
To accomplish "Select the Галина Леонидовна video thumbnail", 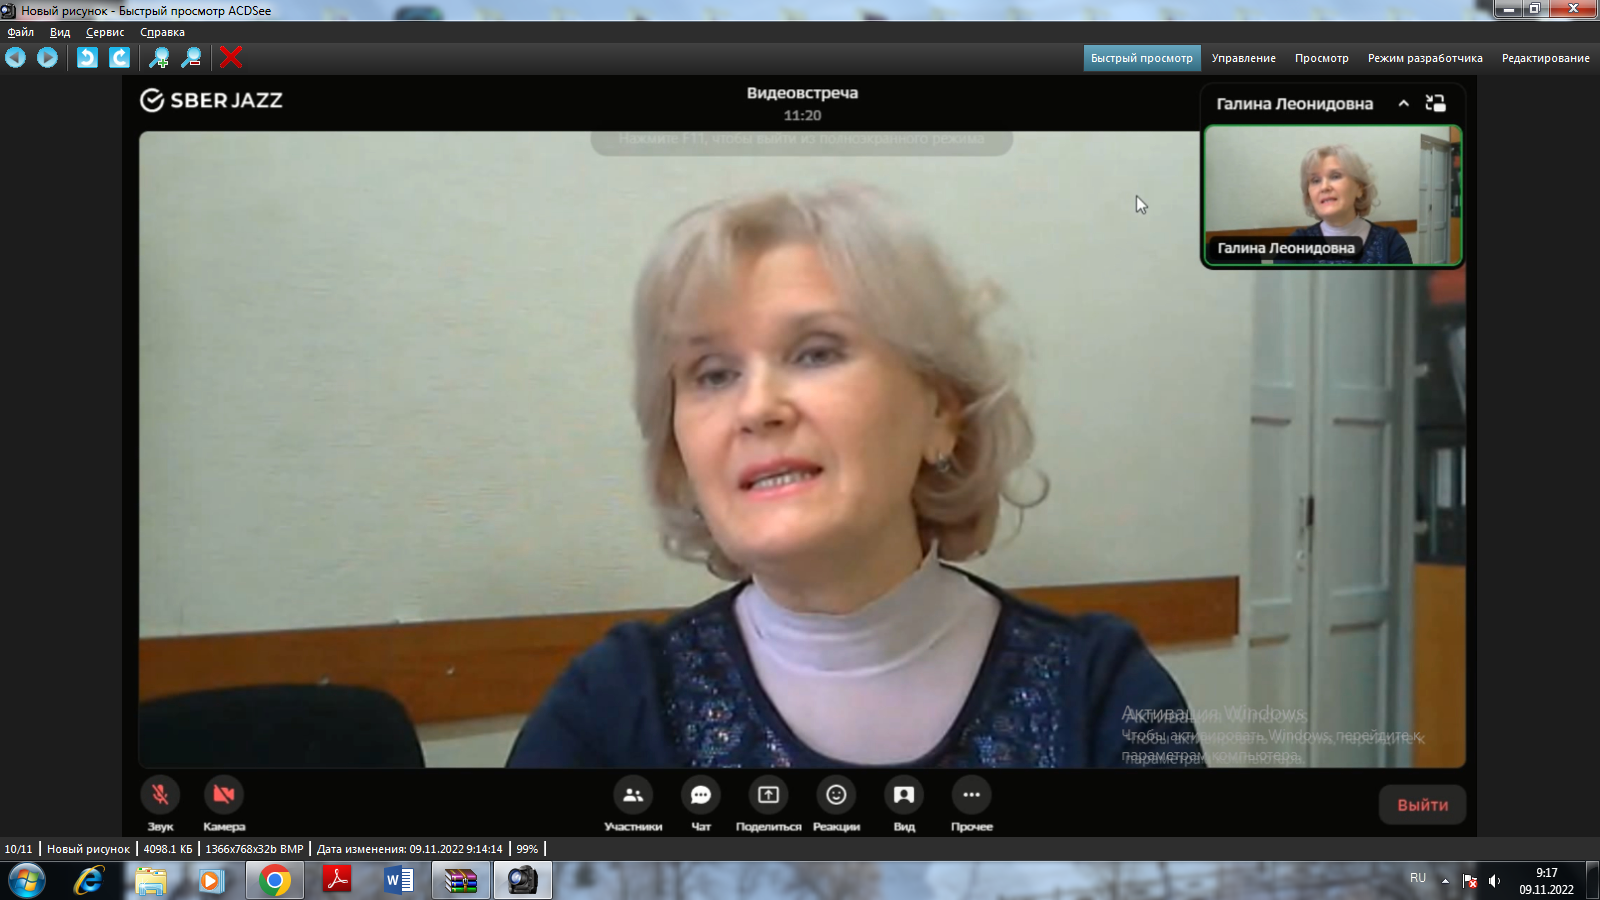I will (1333, 195).
